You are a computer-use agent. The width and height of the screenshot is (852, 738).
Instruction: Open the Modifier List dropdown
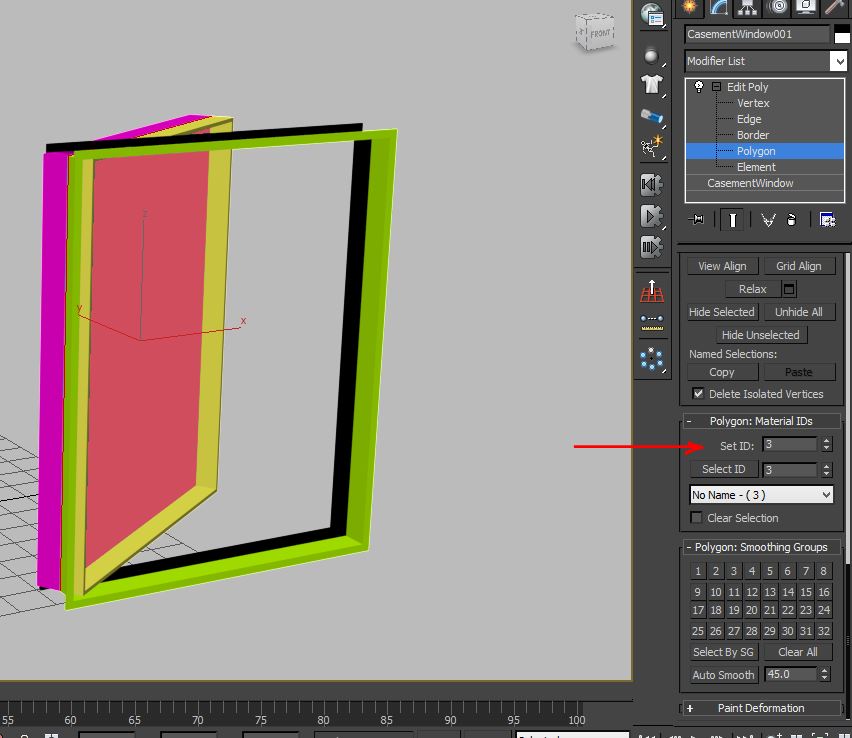point(764,61)
